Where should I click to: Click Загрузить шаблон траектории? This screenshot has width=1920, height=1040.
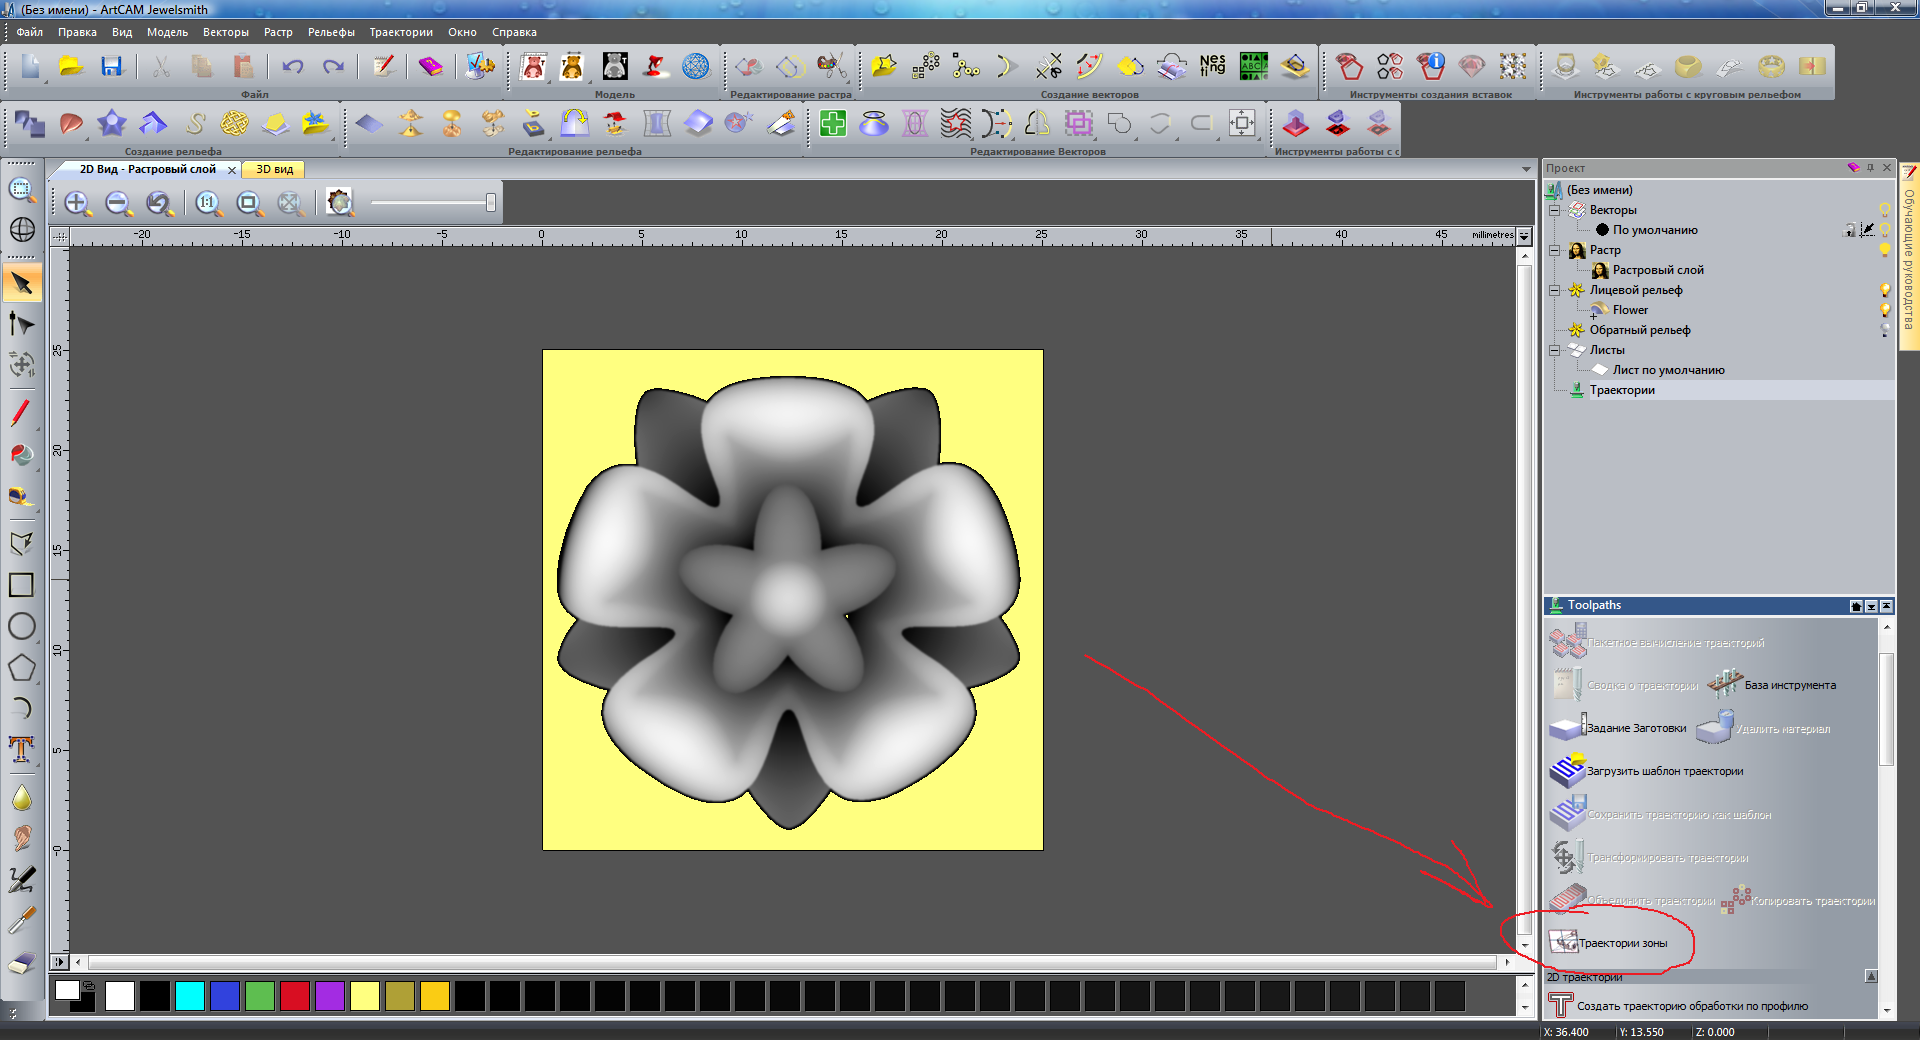(1647, 771)
